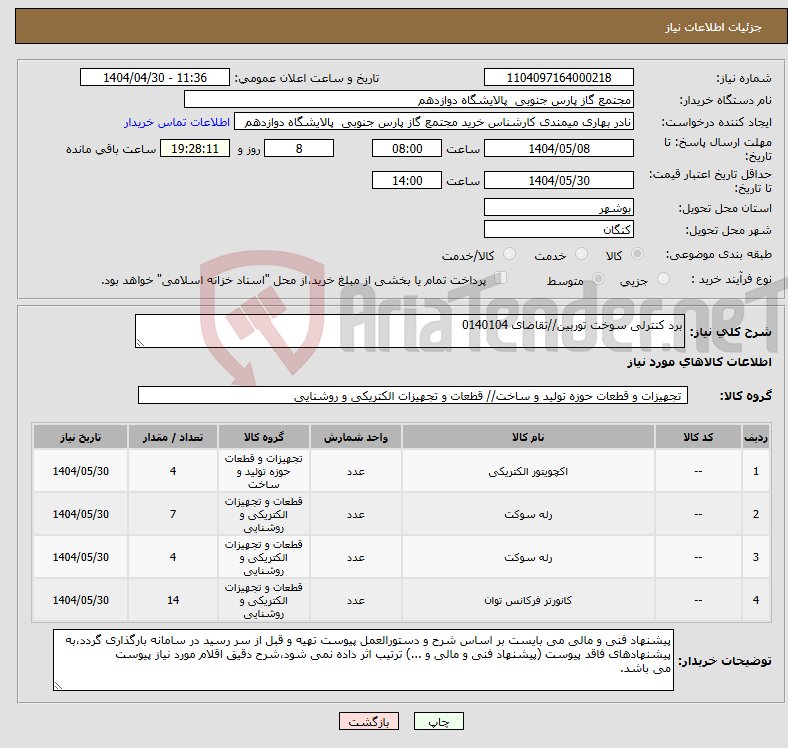The height and width of the screenshot is (748, 788).
Task: Click the گروه کالا field
Action: pyautogui.click(x=413, y=395)
